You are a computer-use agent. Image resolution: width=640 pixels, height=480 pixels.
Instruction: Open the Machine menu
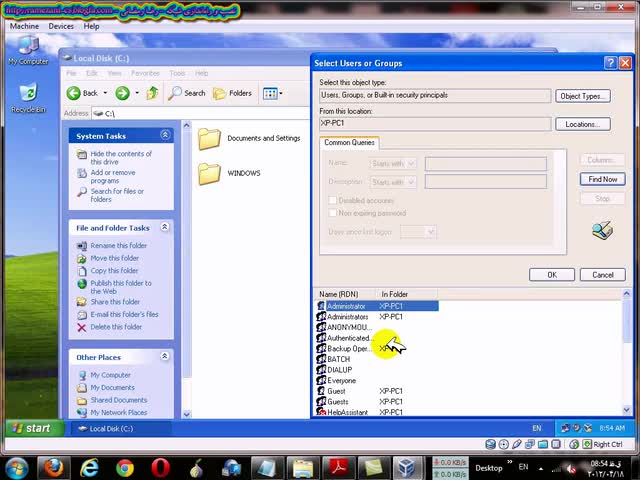(24, 26)
